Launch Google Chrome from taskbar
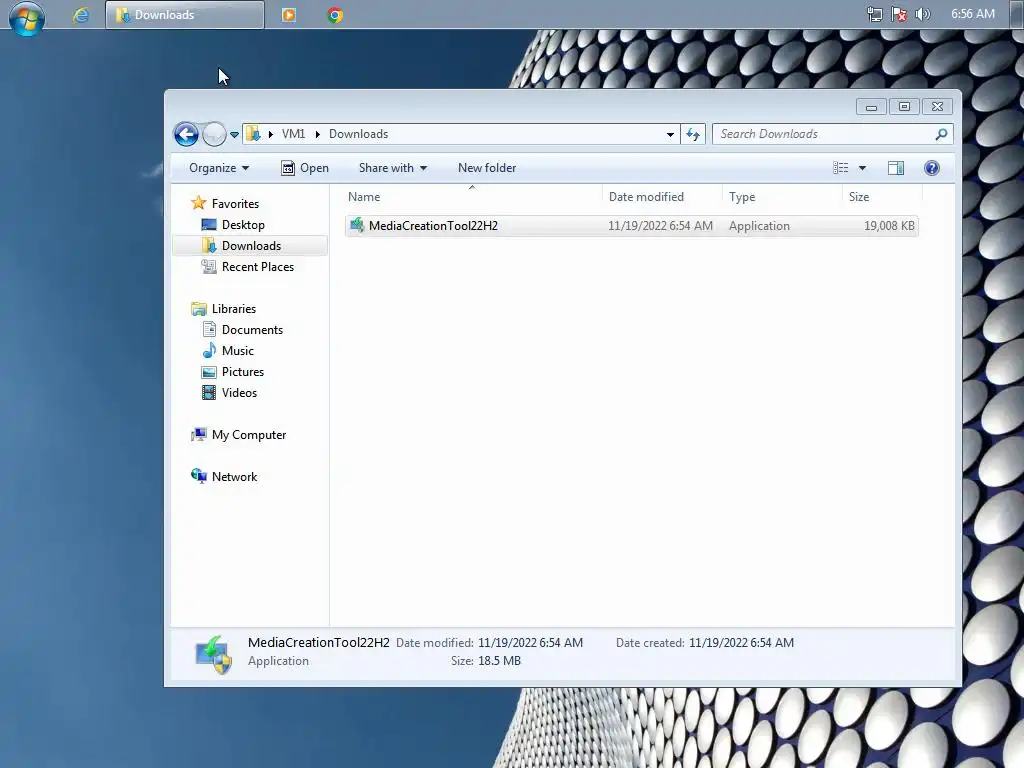Viewport: 1024px width, 768px height. pos(335,15)
